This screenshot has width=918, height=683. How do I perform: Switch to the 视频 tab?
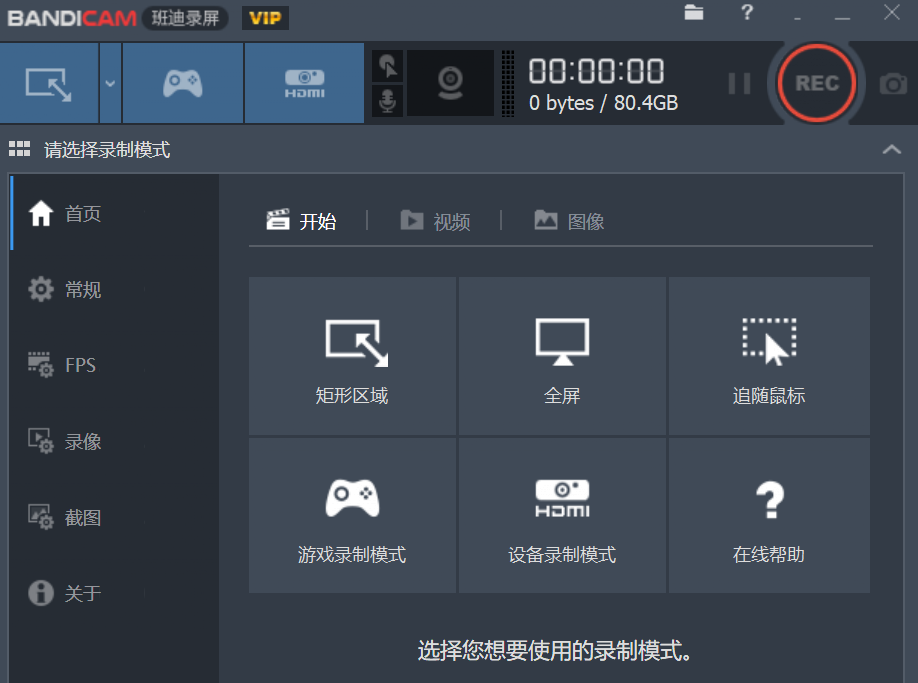pos(435,221)
